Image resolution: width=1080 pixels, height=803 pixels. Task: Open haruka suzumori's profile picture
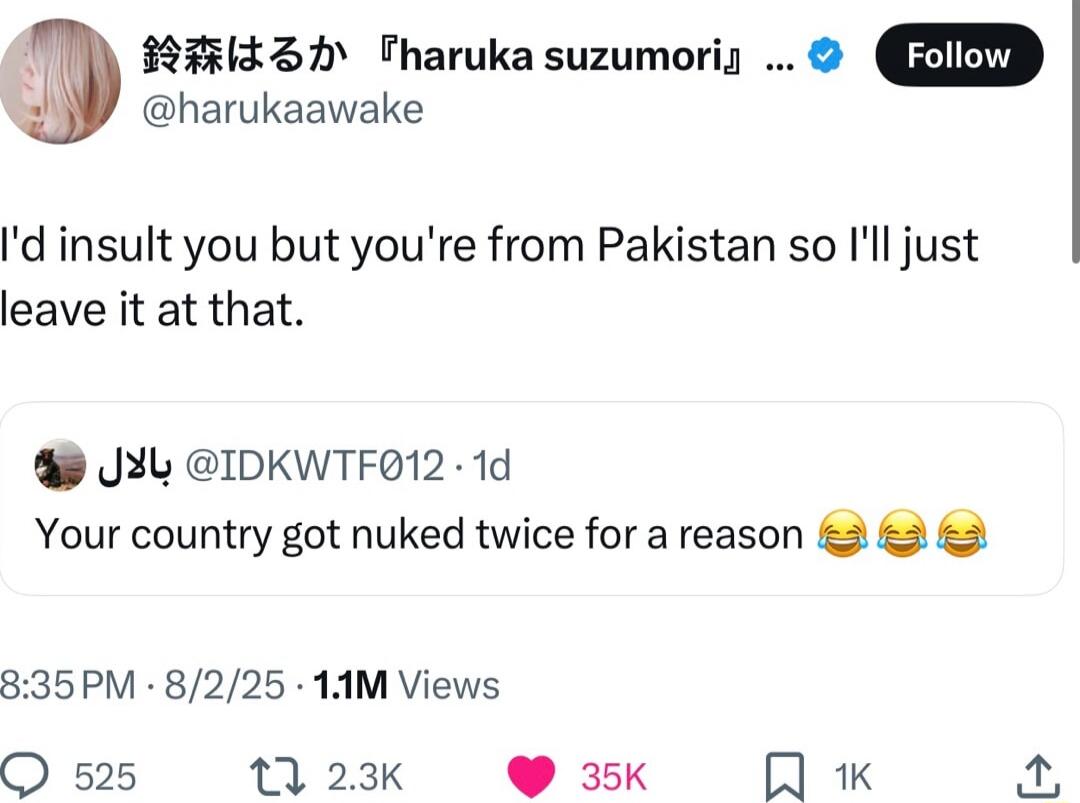(59, 81)
